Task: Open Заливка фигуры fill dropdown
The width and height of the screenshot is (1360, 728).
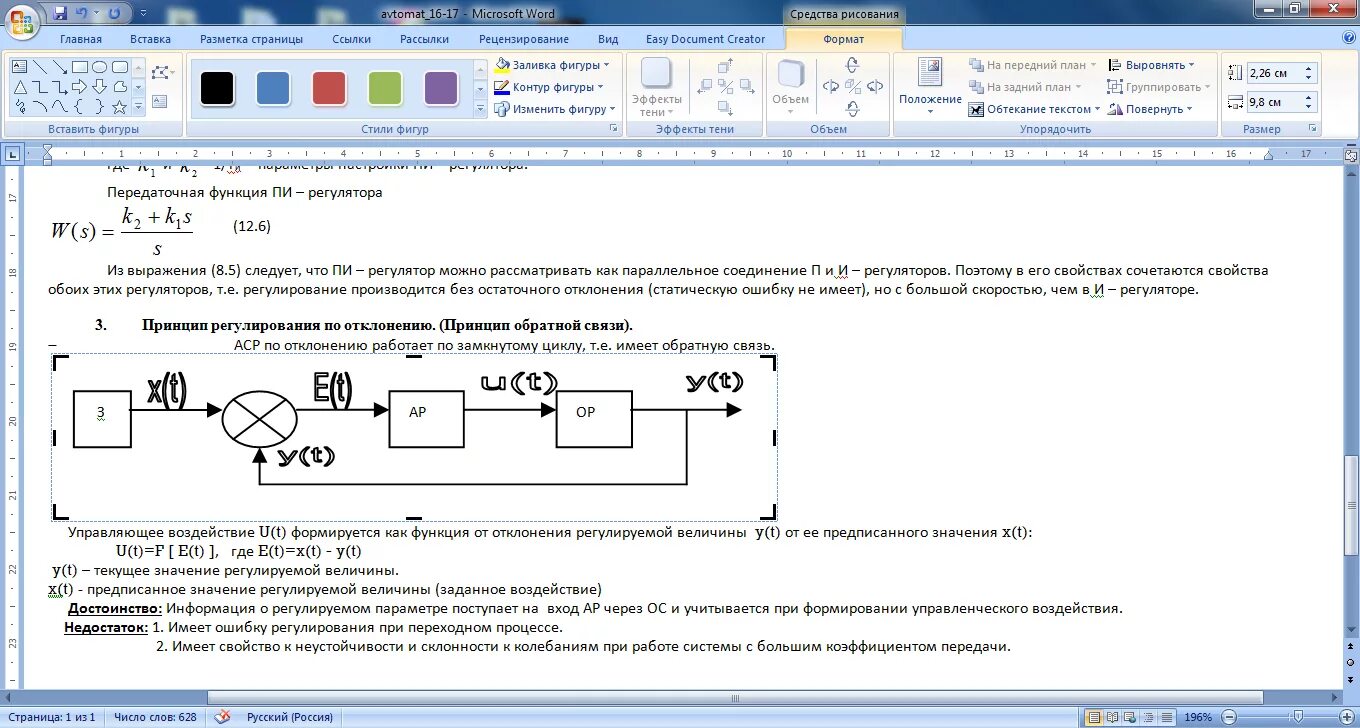Action: (552, 65)
